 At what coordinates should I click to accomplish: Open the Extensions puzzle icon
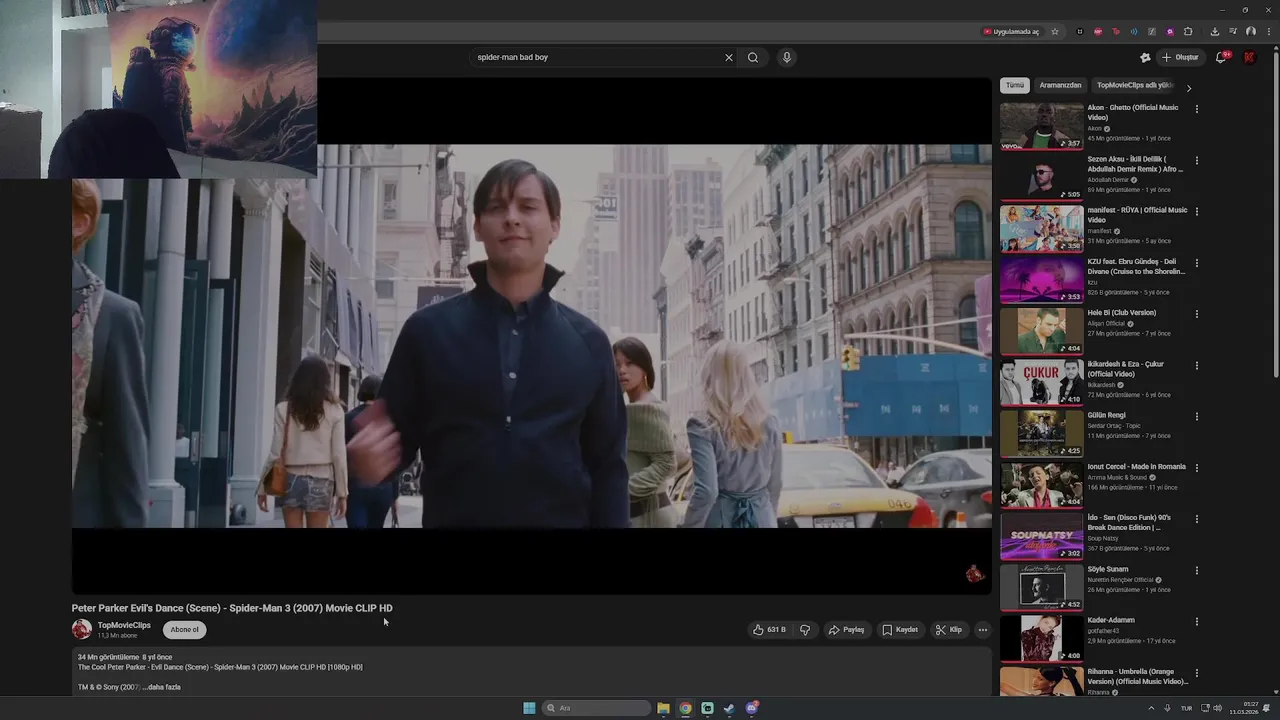click(x=1188, y=31)
